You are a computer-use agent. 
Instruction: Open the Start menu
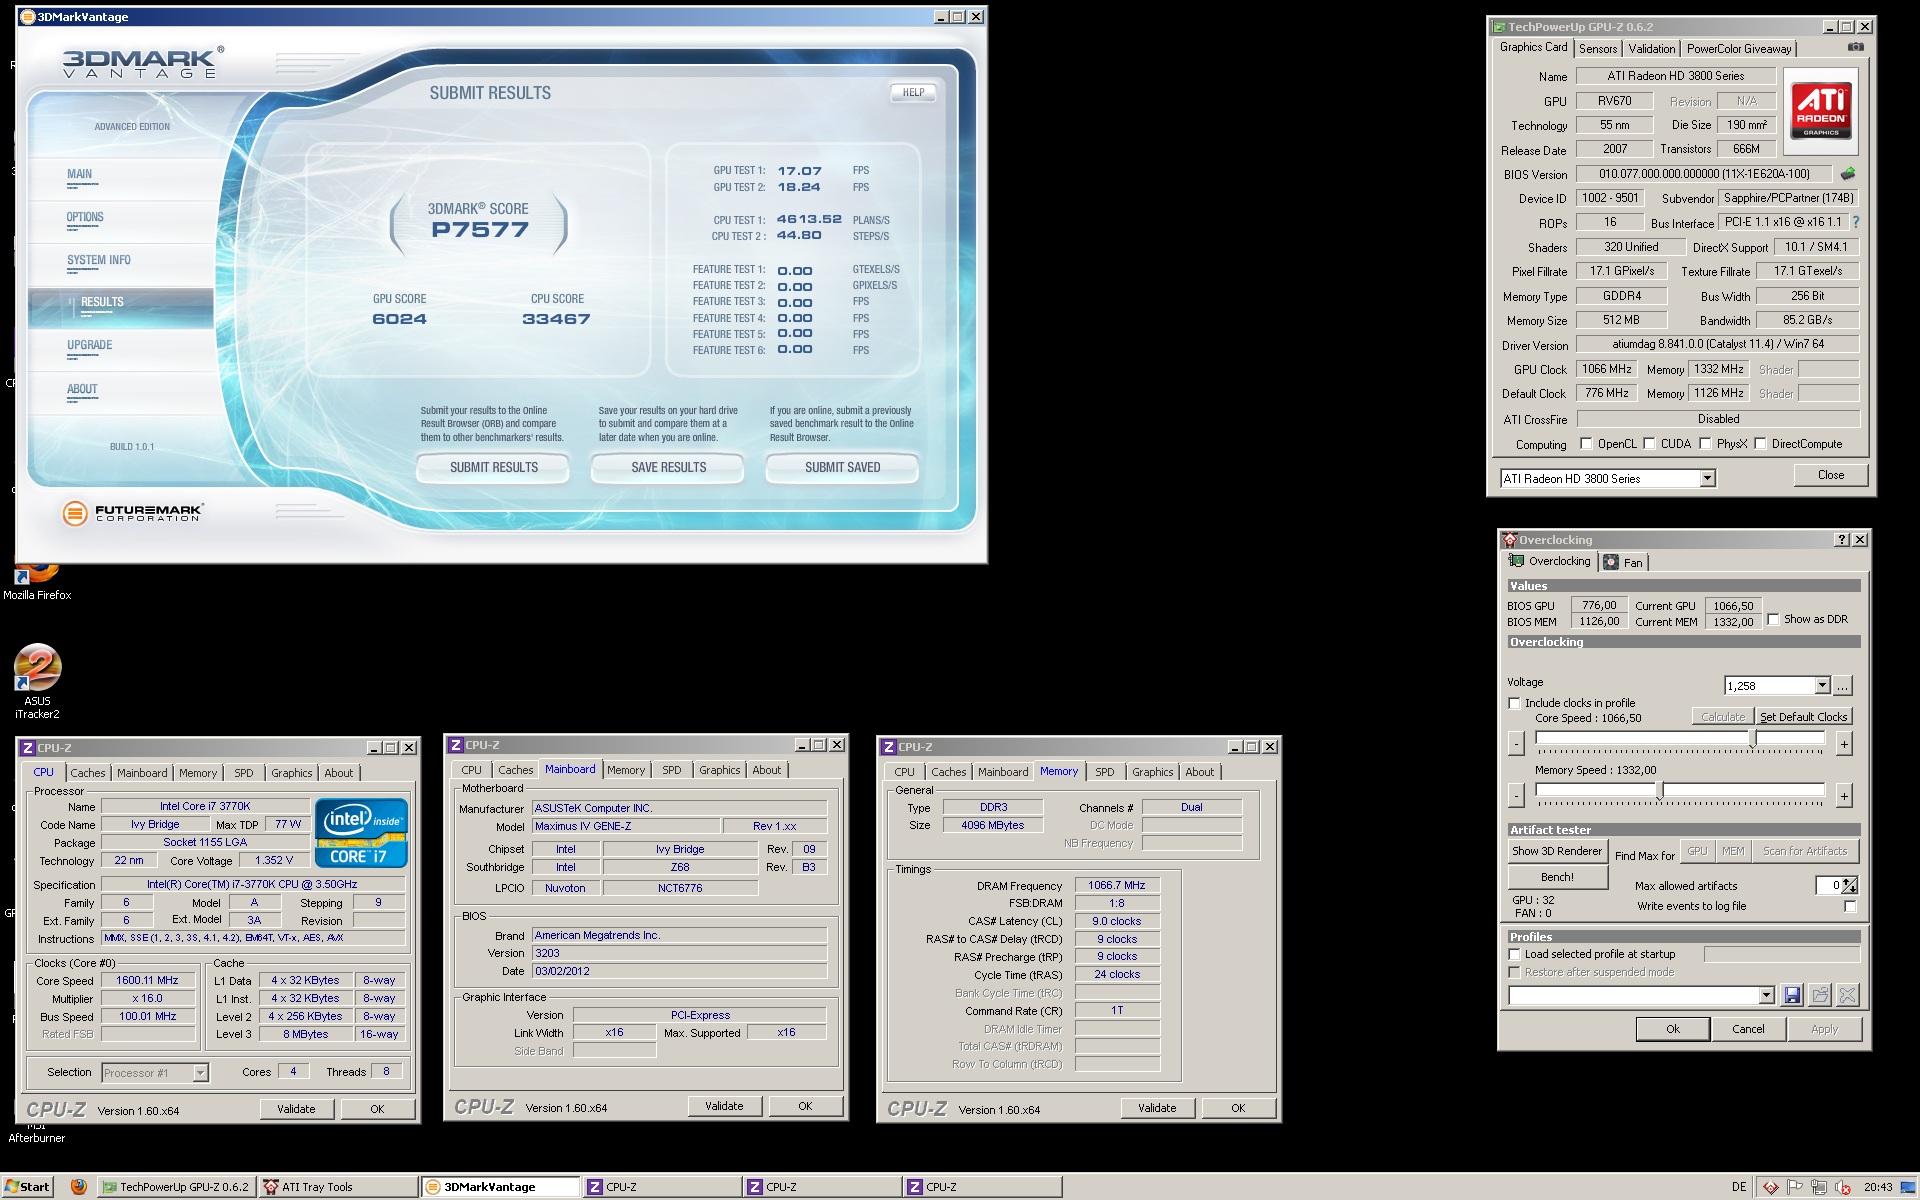(27, 1187)
